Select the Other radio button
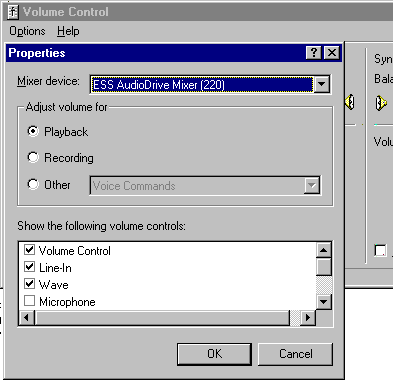Viewport: 393px width, 380px height. [x=33, y=184]
